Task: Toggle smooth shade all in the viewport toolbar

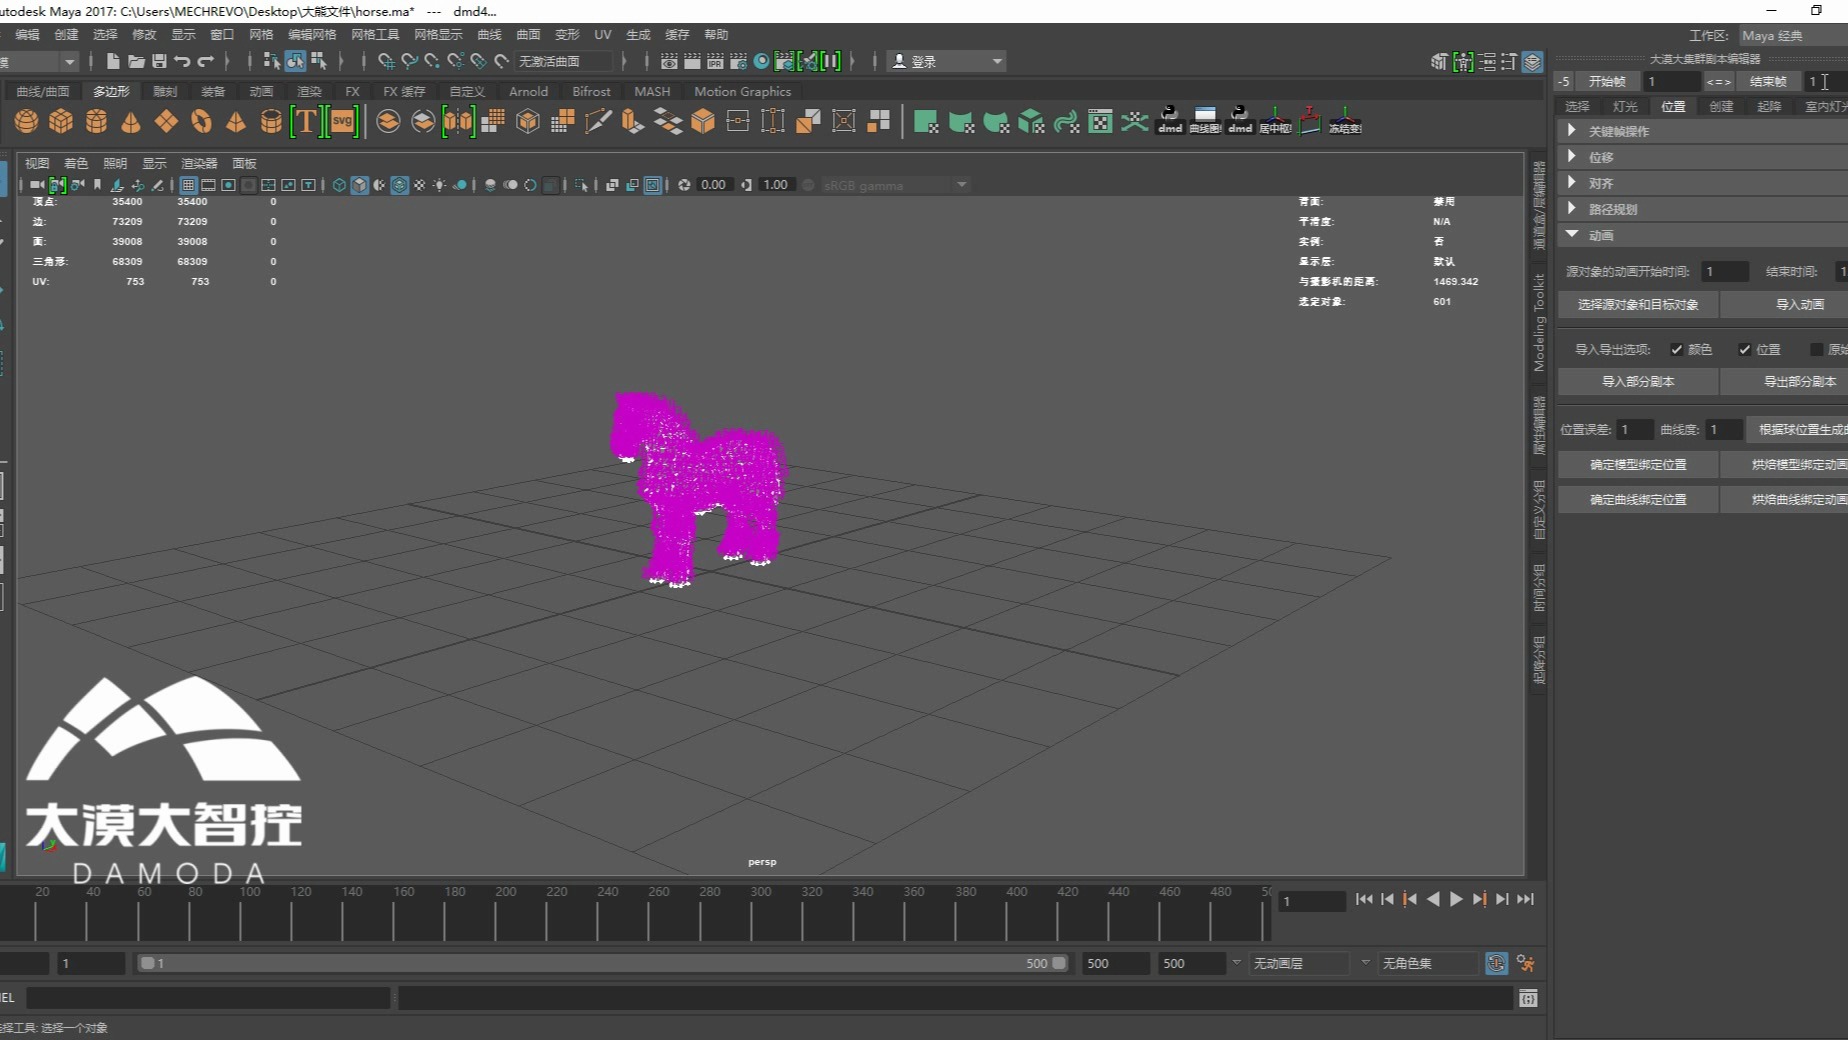Action: pos(359,185)
